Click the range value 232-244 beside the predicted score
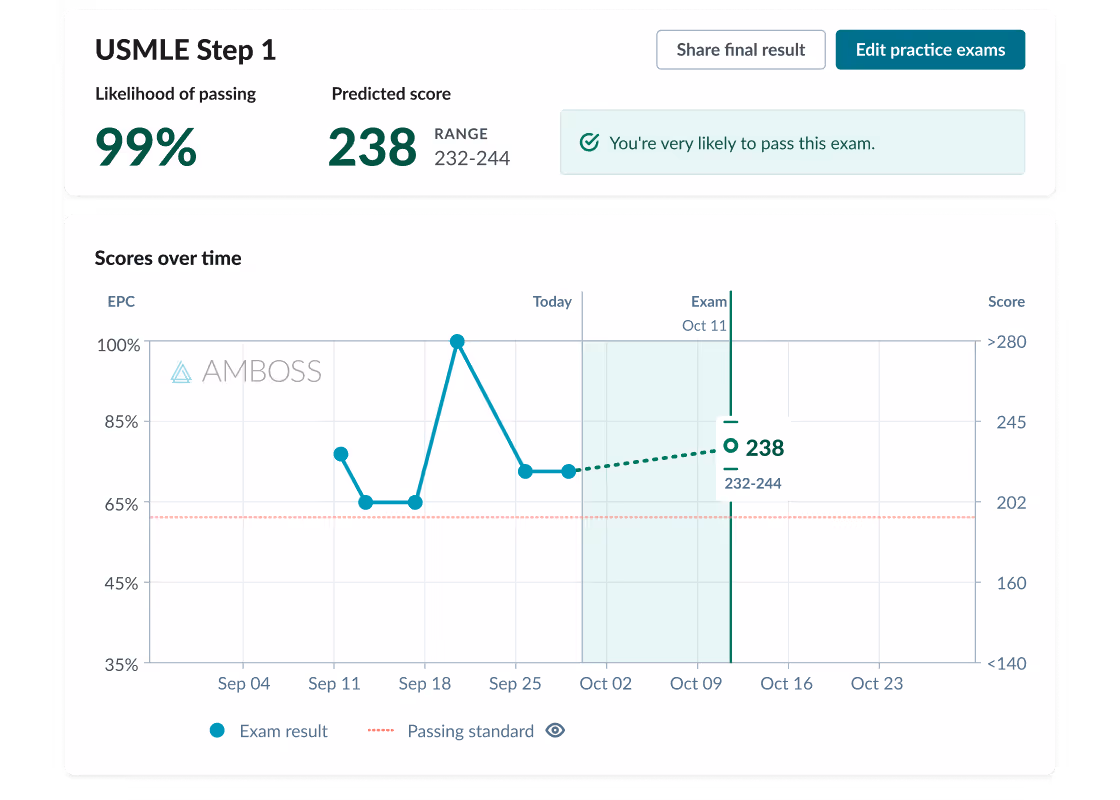Image resolution: width=1120 pixels, height=800 pixels. pos(472,159)
